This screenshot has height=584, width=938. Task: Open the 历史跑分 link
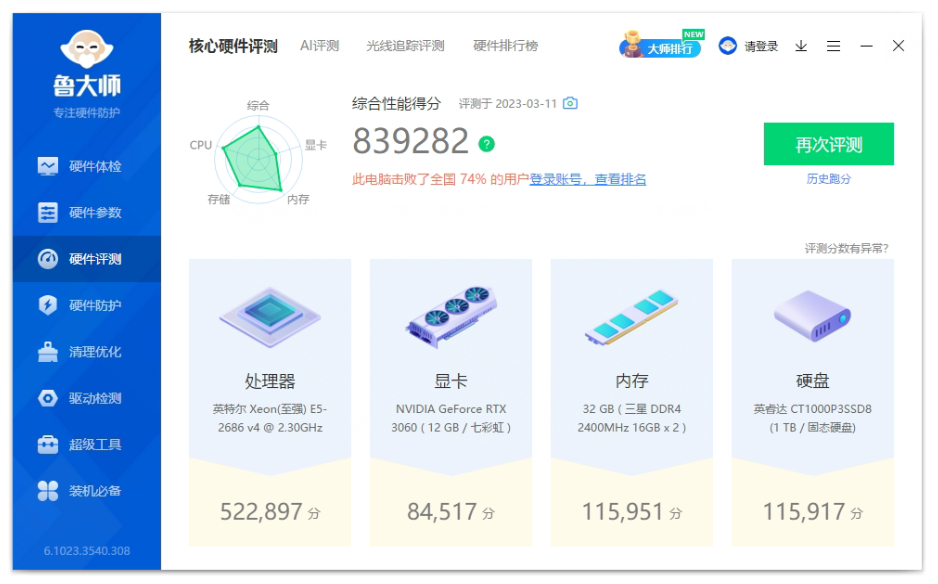click(829, 179)
